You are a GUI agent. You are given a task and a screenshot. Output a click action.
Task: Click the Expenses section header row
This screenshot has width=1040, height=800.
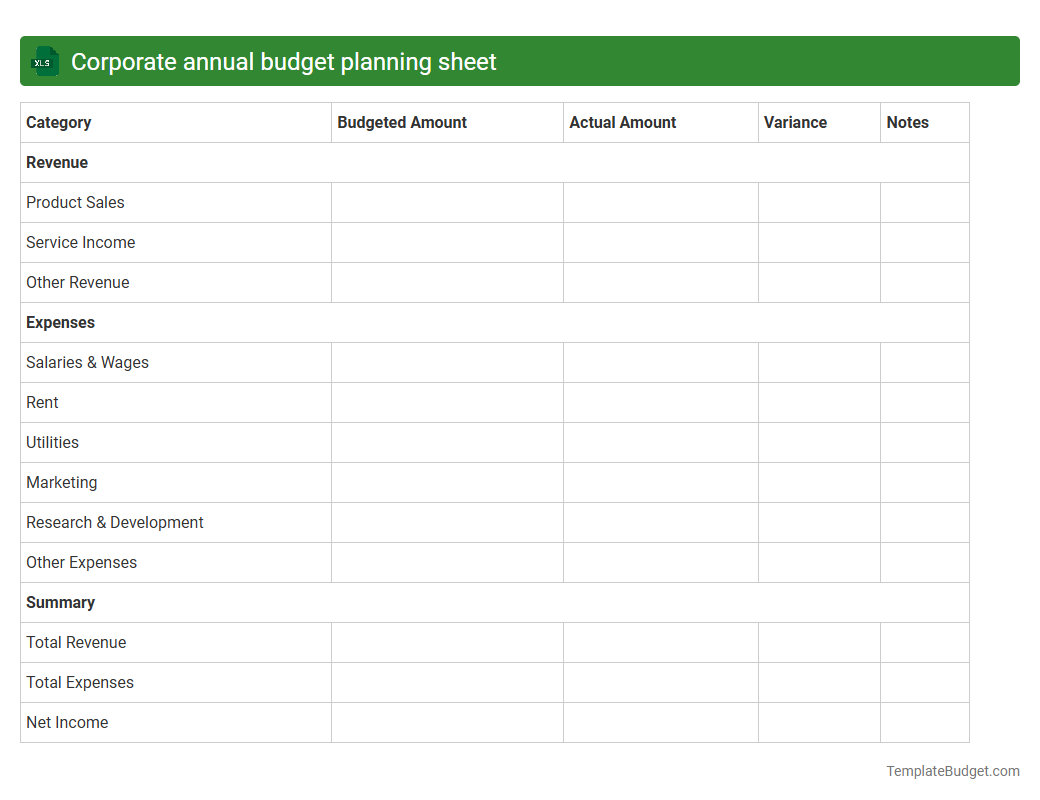click(x=60, y=322)
